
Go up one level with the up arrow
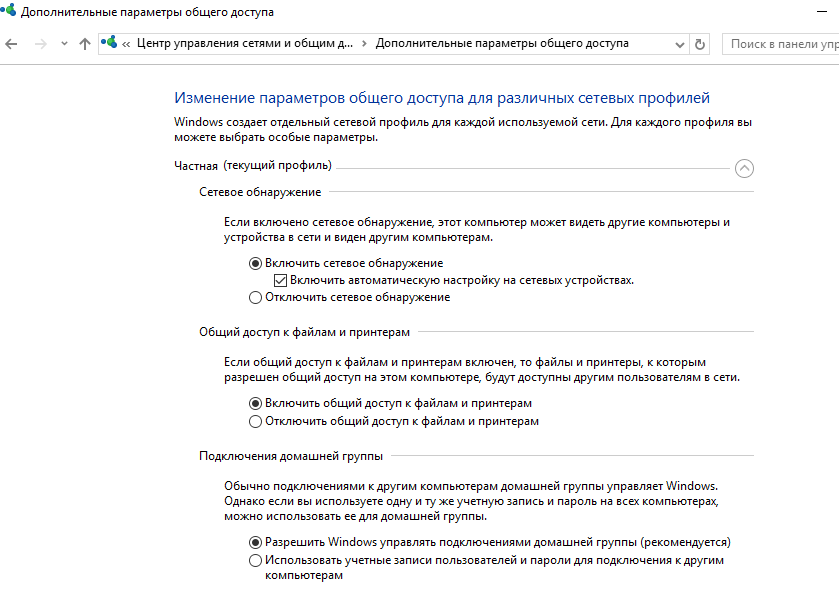point(85,44)
